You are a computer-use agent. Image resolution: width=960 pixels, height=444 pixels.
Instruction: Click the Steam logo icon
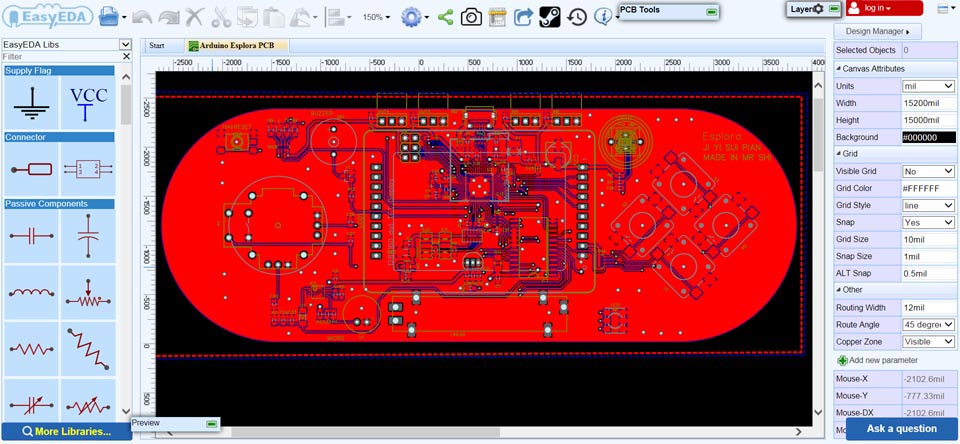tap(550, 17)
